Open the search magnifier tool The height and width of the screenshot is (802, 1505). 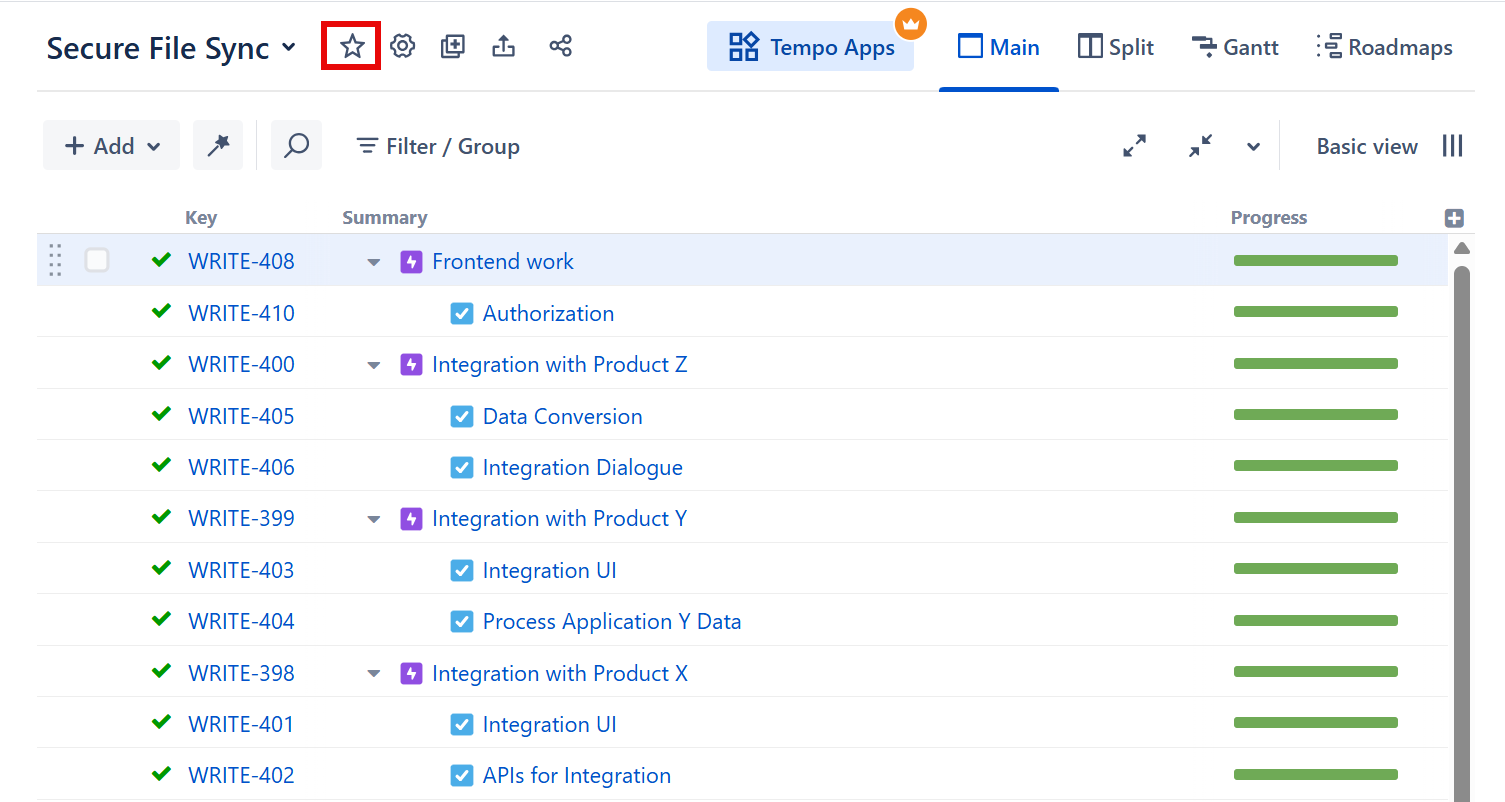[x=296, y=146]
